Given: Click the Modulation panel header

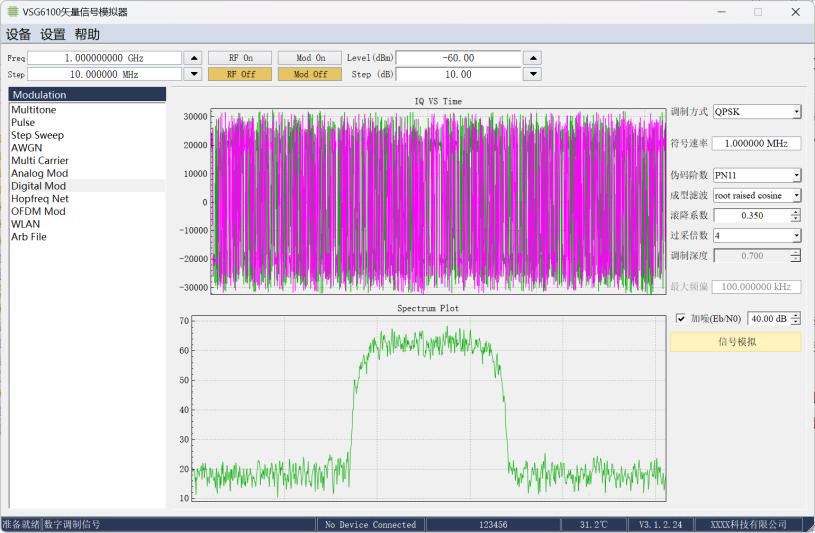Looking at the screenshot, I should tap(87, 94).
